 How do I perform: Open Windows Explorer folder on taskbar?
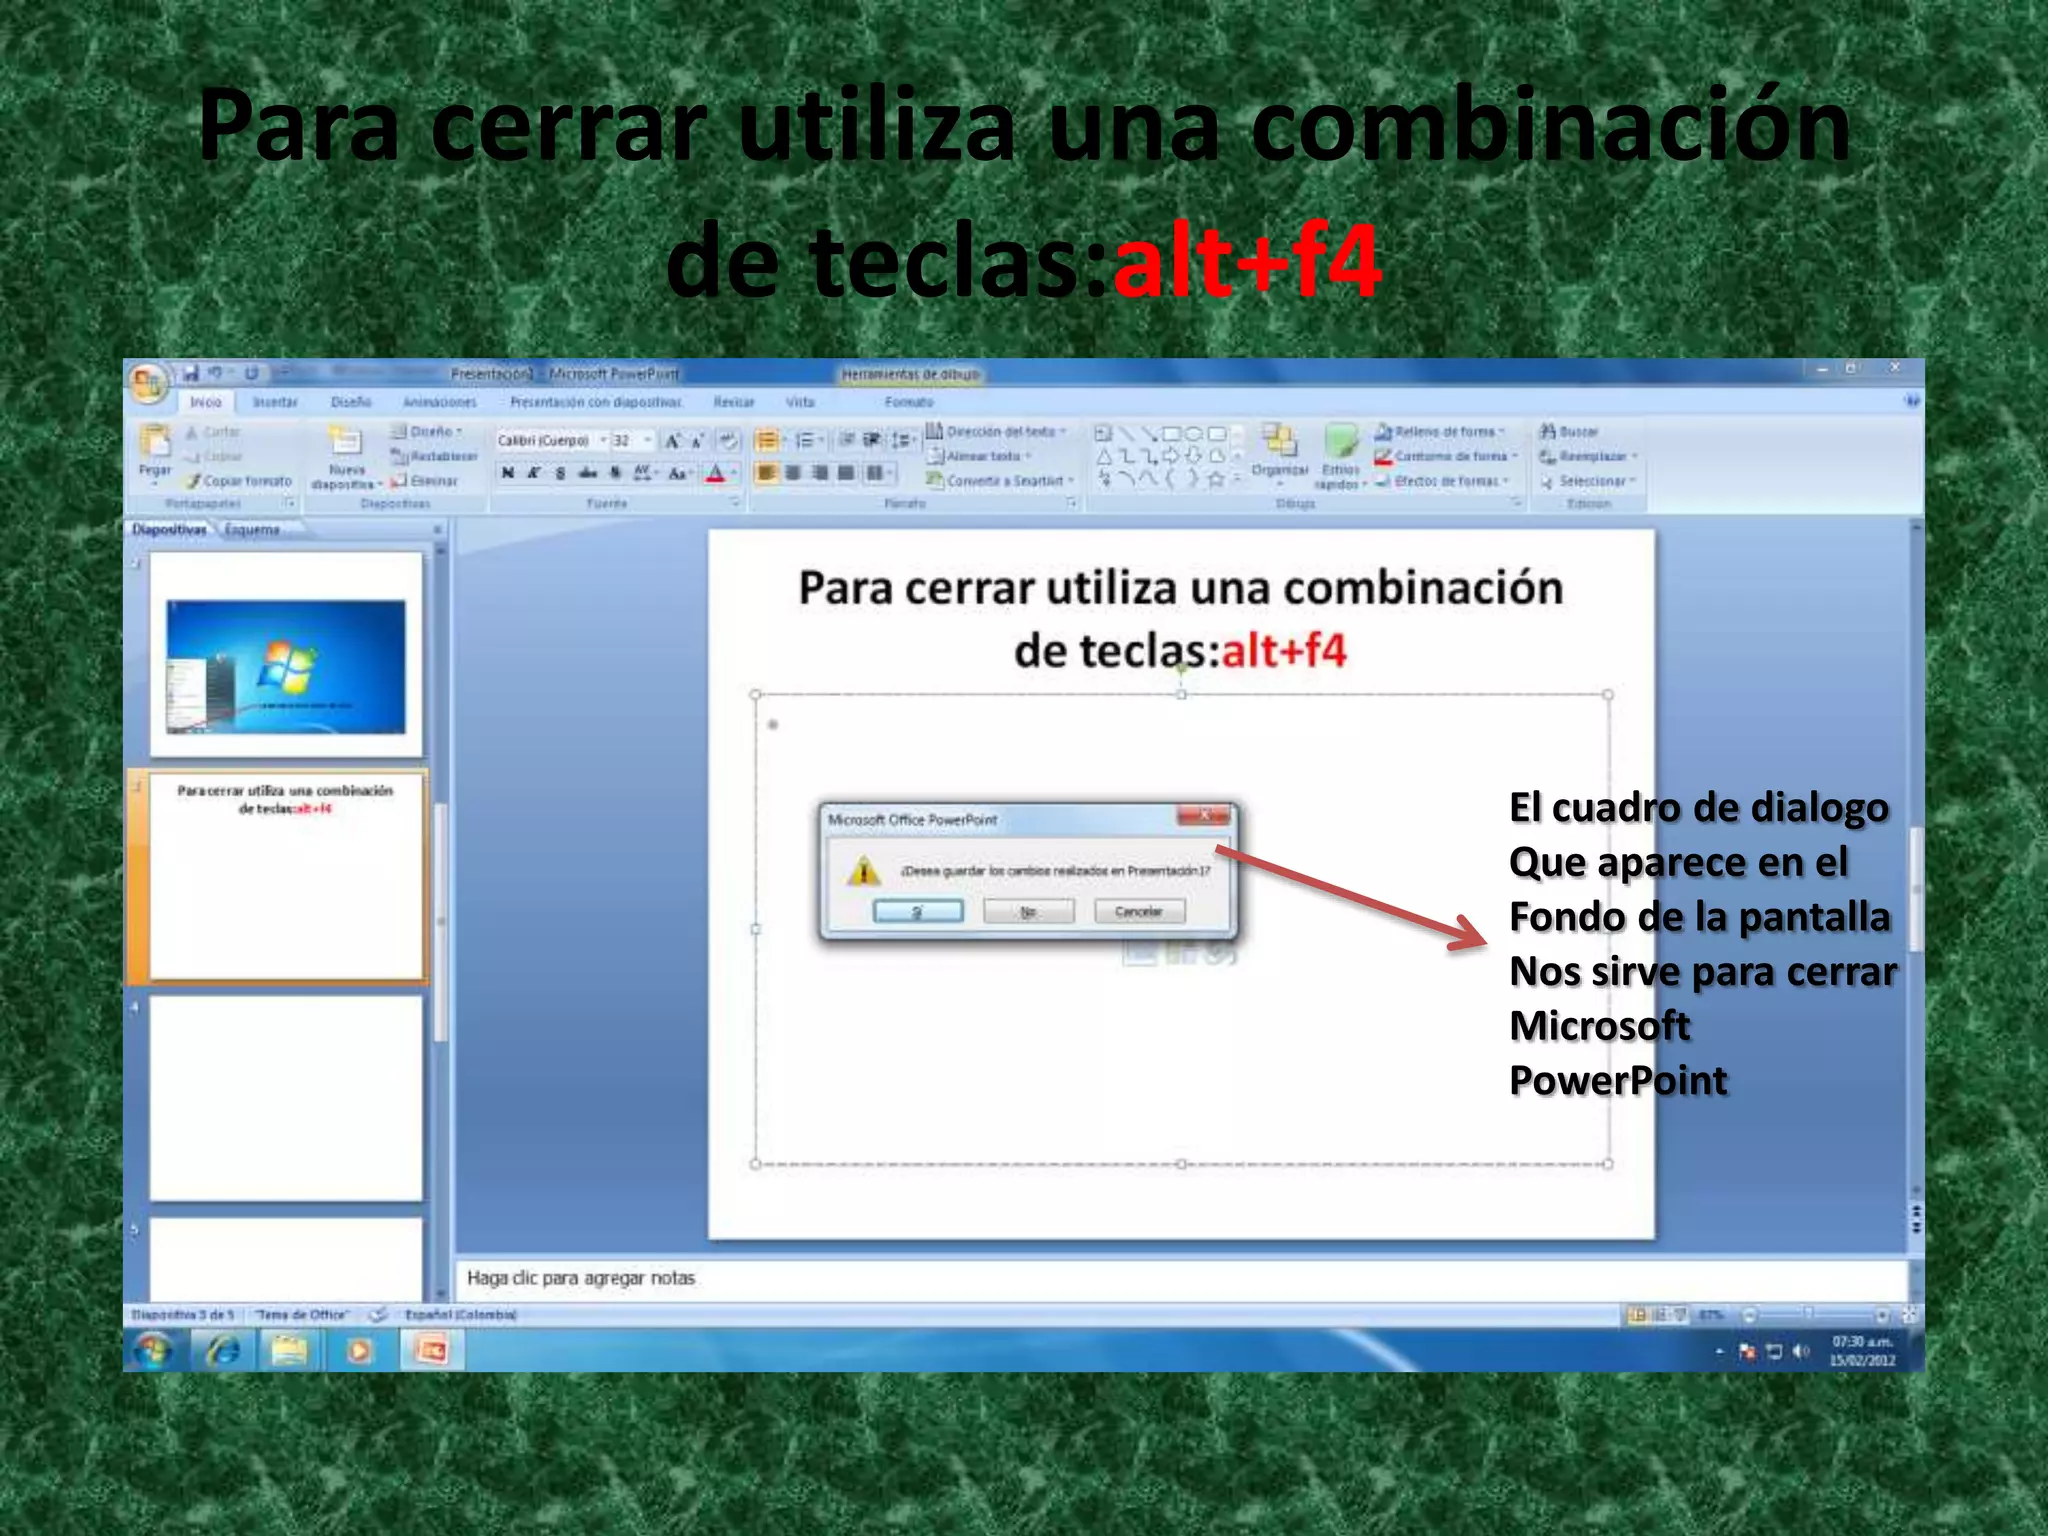click(290, 1351)
